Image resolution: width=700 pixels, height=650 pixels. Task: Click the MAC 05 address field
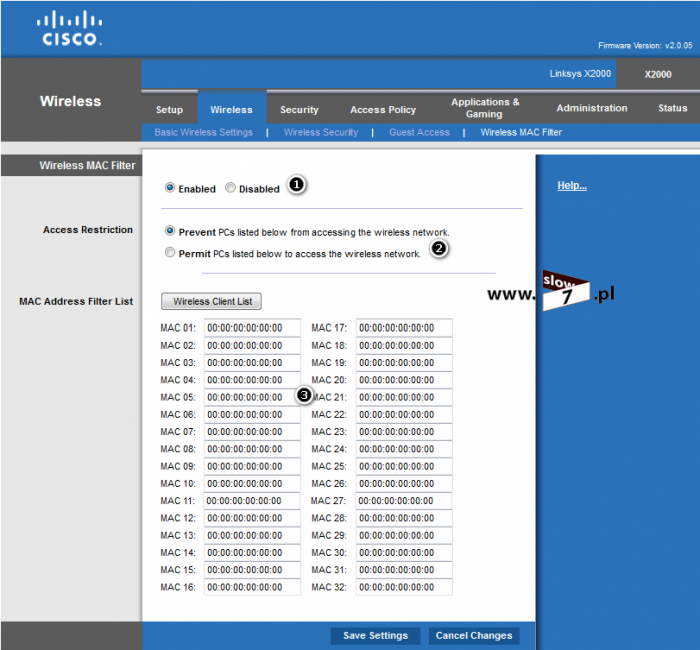[252, 397]
